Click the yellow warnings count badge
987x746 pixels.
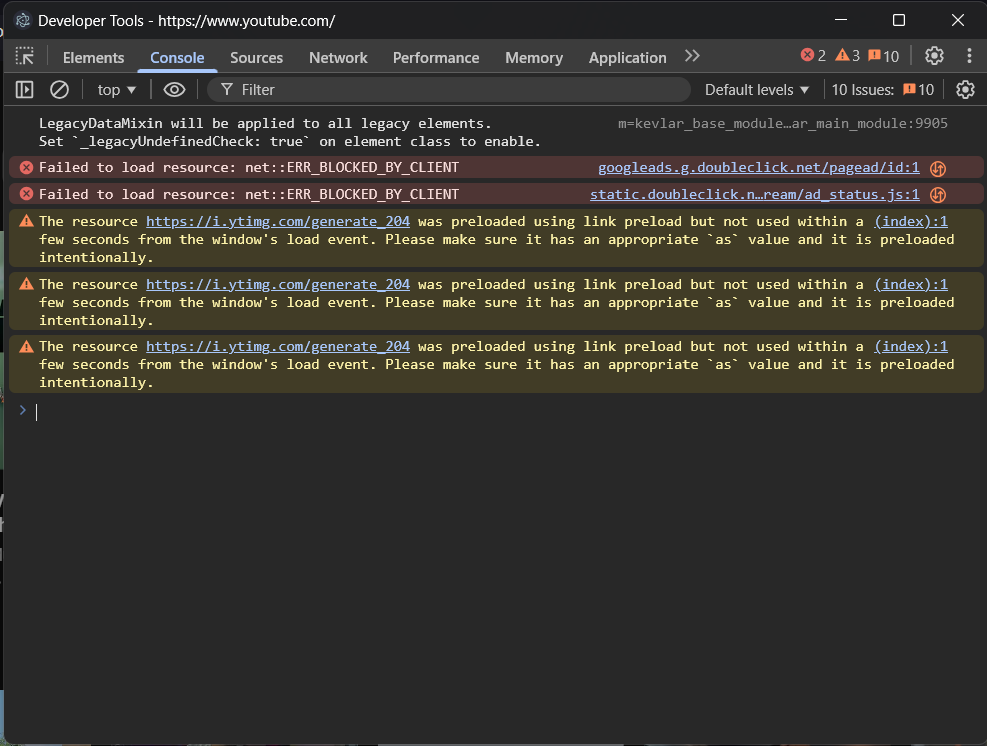847,56
